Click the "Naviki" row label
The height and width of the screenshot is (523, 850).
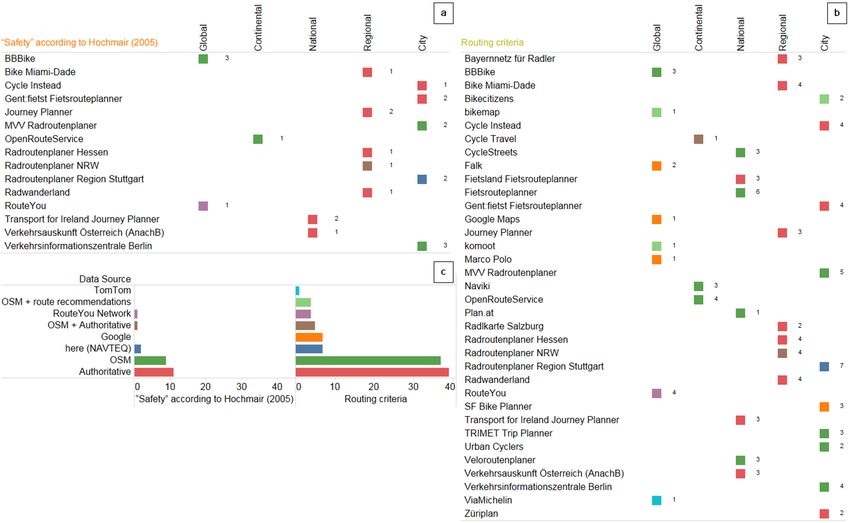477,286
